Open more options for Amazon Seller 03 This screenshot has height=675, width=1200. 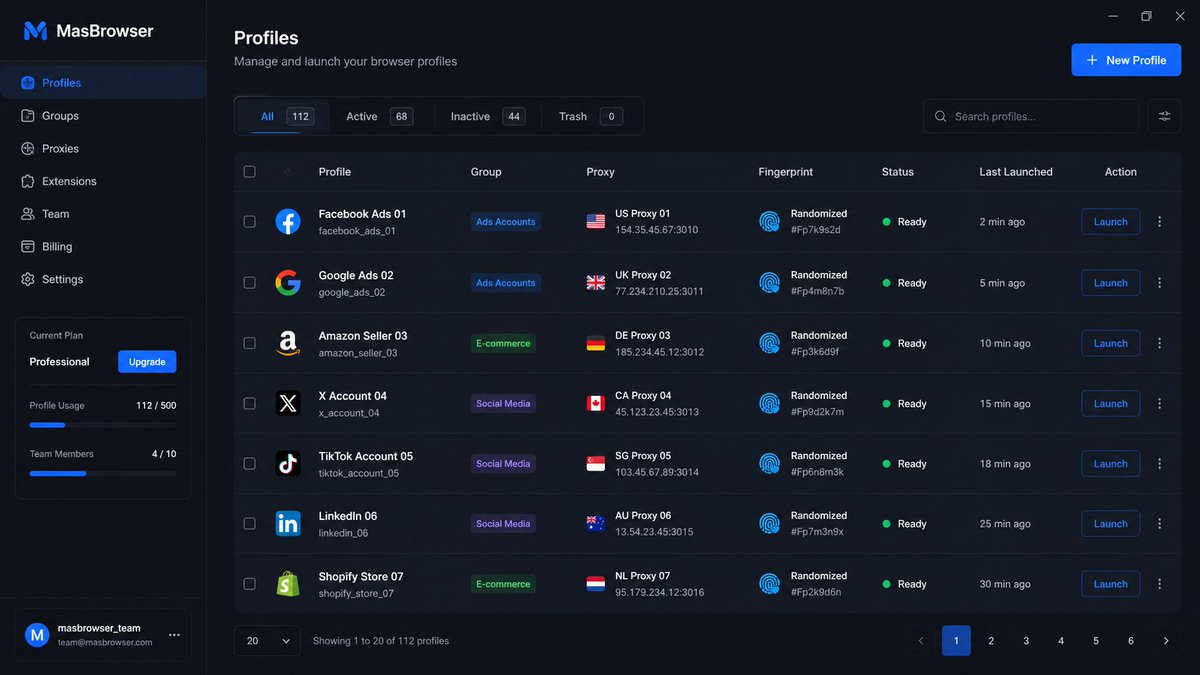pyautogui.click(x=1160, y=343)
